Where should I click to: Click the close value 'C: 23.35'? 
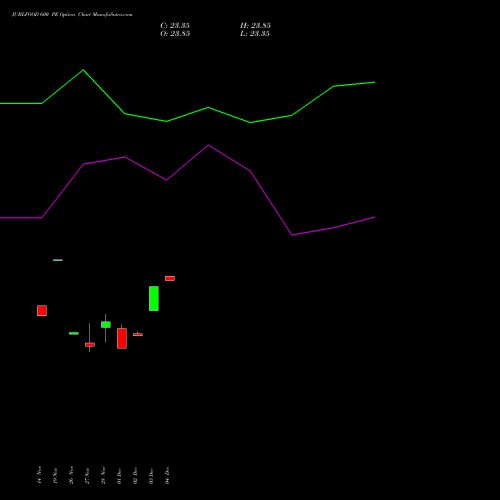(175, 26)
